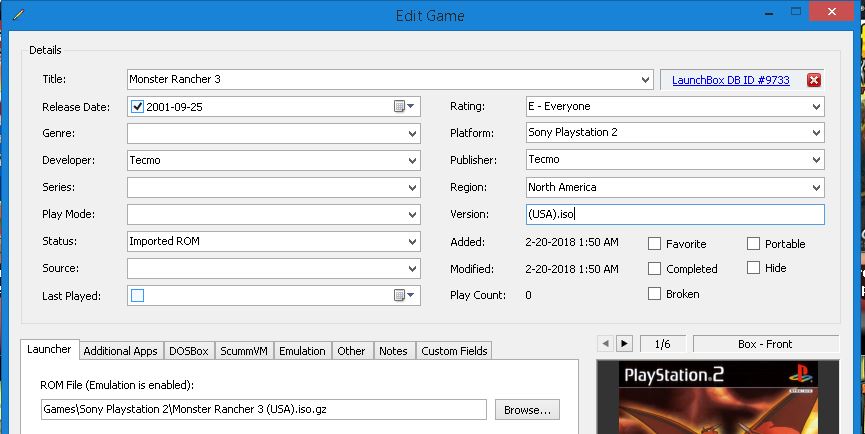865x434 pixels.
Task: Open the DOSBox tab
Action: tap(189, 351)
